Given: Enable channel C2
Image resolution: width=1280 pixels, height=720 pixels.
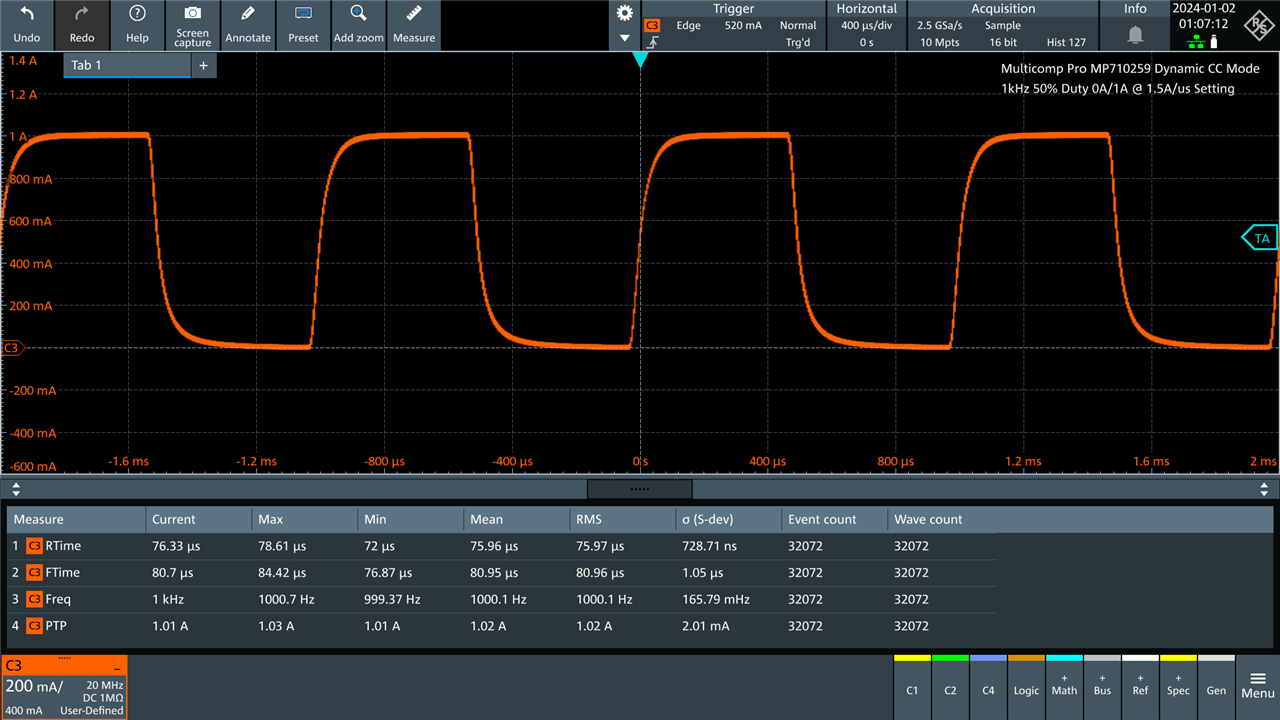Looking at the screenshot, I should 950,686.
